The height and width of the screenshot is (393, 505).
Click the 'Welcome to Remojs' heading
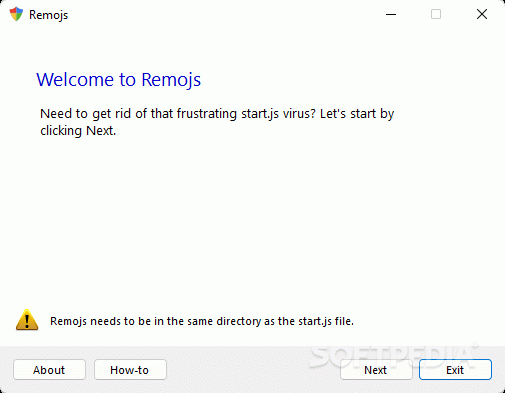119,80
